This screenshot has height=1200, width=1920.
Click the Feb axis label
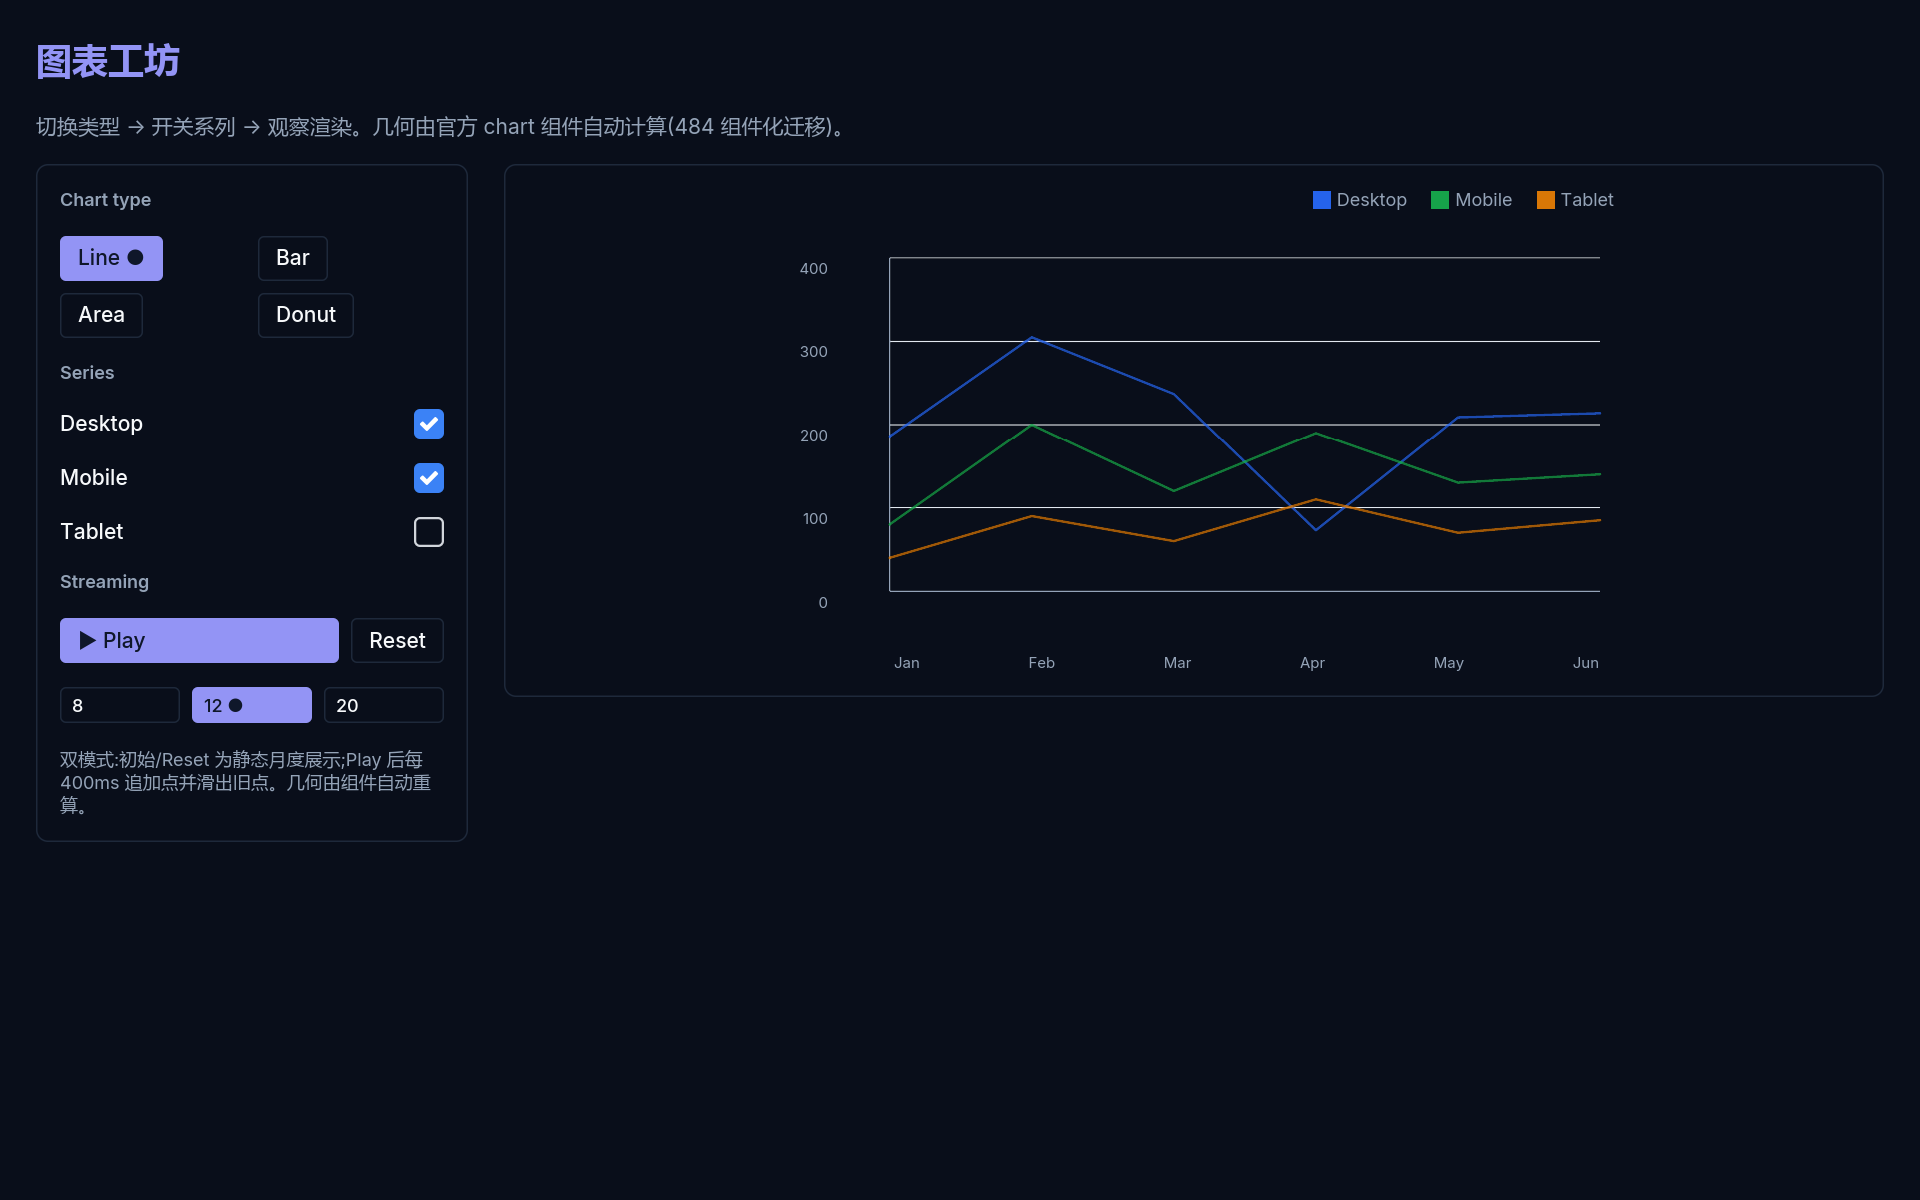(1042, 663)
